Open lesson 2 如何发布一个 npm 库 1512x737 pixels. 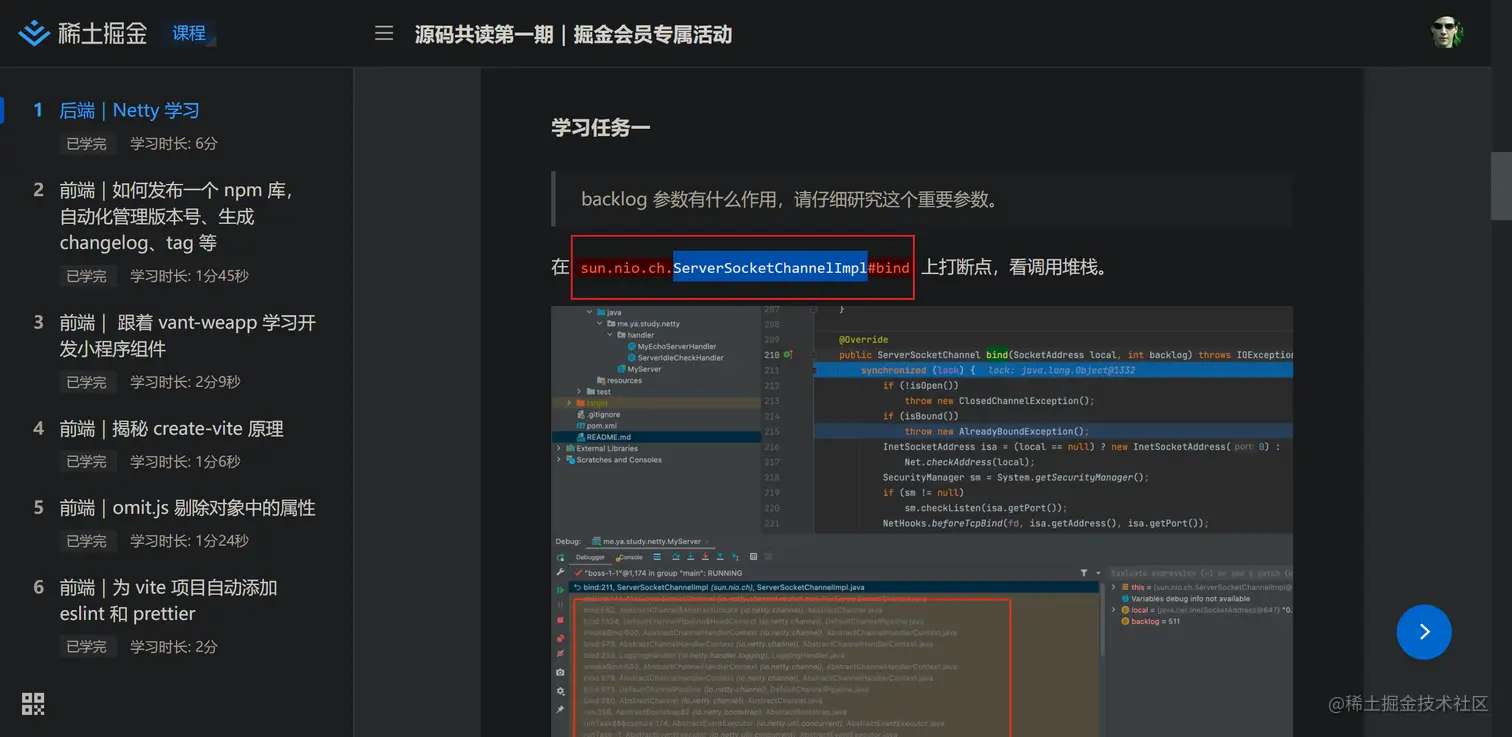[x=176, y=217]
